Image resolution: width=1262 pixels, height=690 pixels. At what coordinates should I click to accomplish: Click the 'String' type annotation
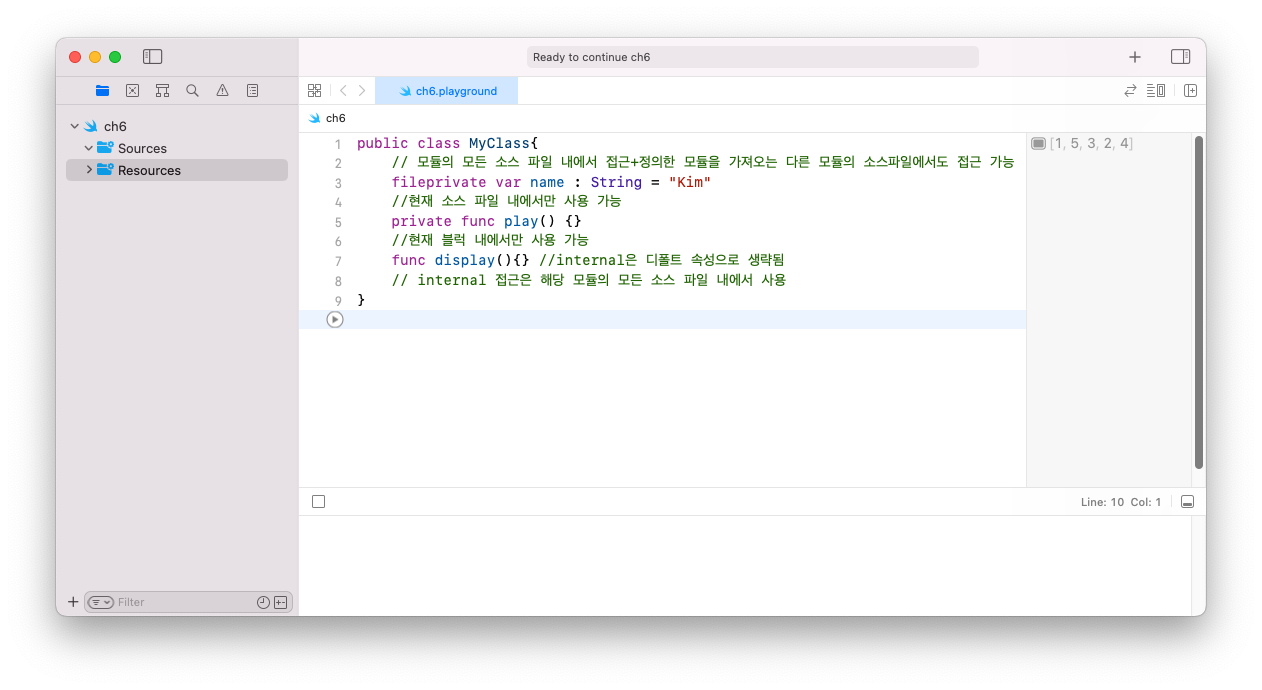point(616,183)
